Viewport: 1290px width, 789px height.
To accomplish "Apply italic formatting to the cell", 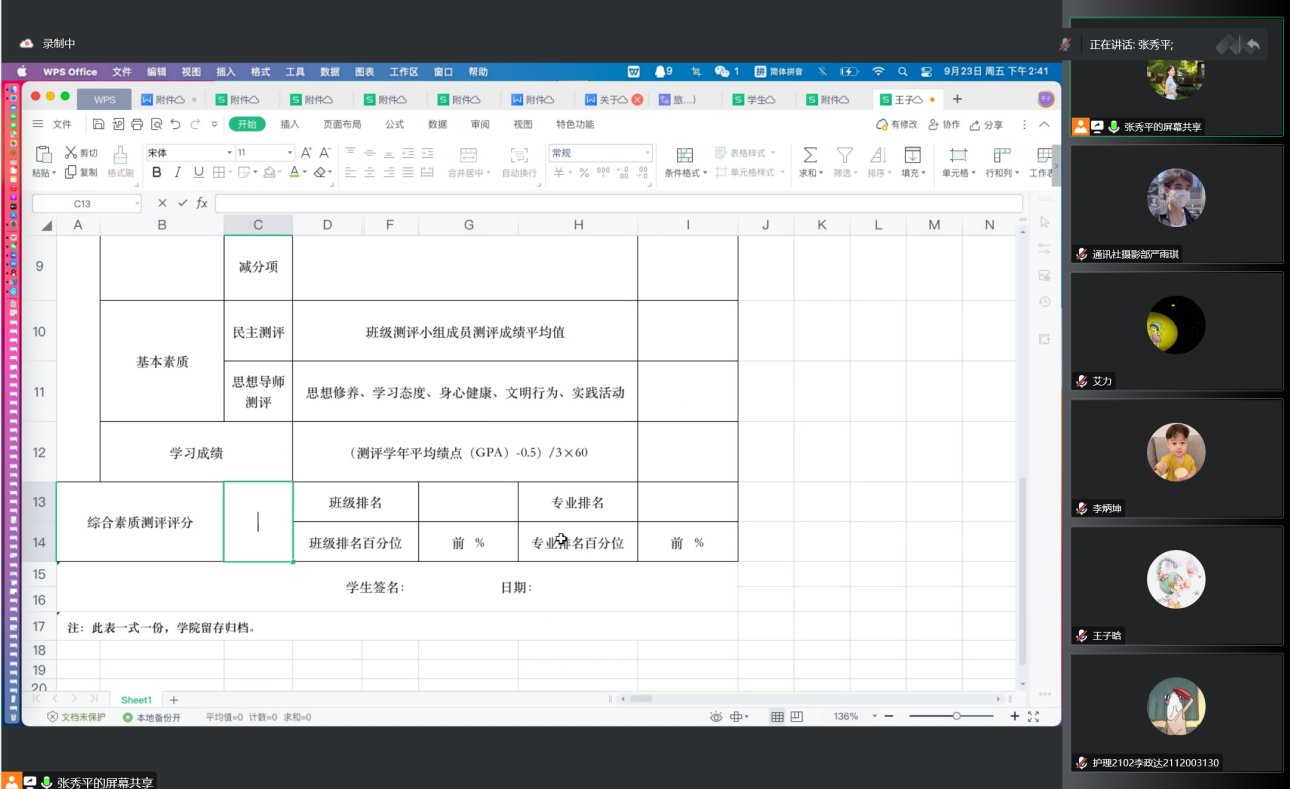I will (177, 172).
